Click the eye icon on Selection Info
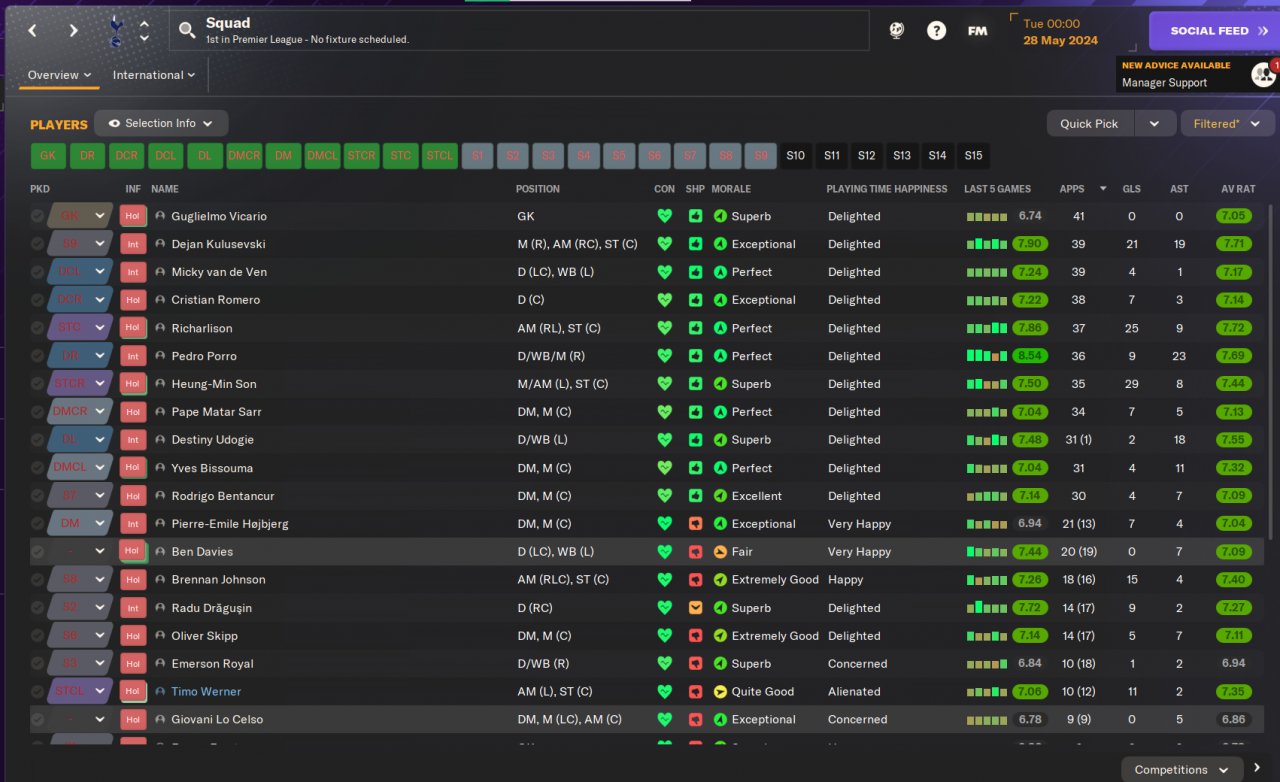The image size is (1280, 782). 114,124
